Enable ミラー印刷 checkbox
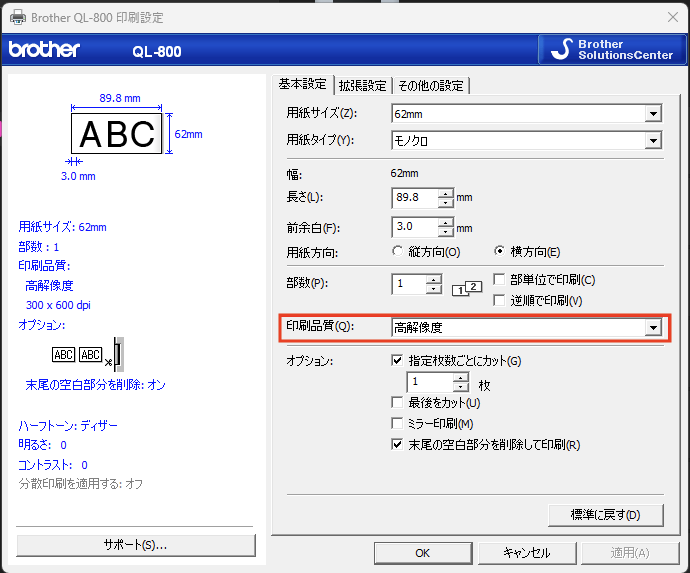690x573 pixels. 398,423
